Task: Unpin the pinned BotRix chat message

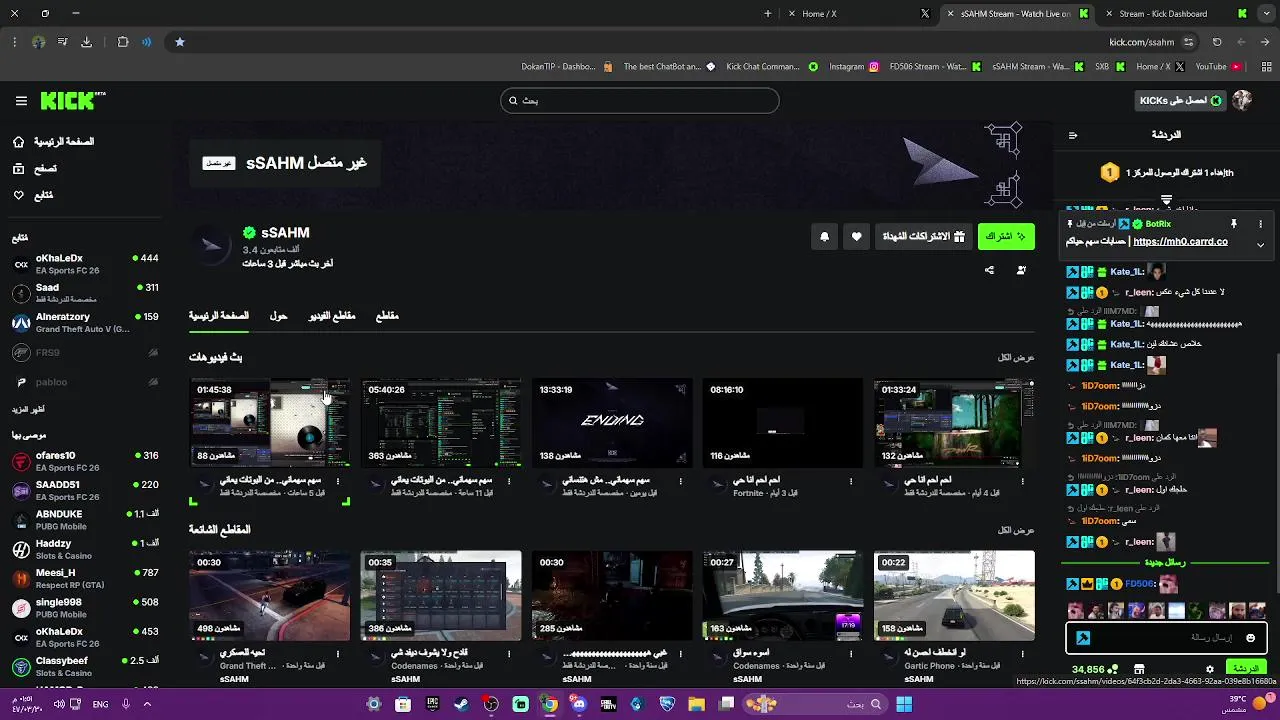Action: [x=1234, y=224]
